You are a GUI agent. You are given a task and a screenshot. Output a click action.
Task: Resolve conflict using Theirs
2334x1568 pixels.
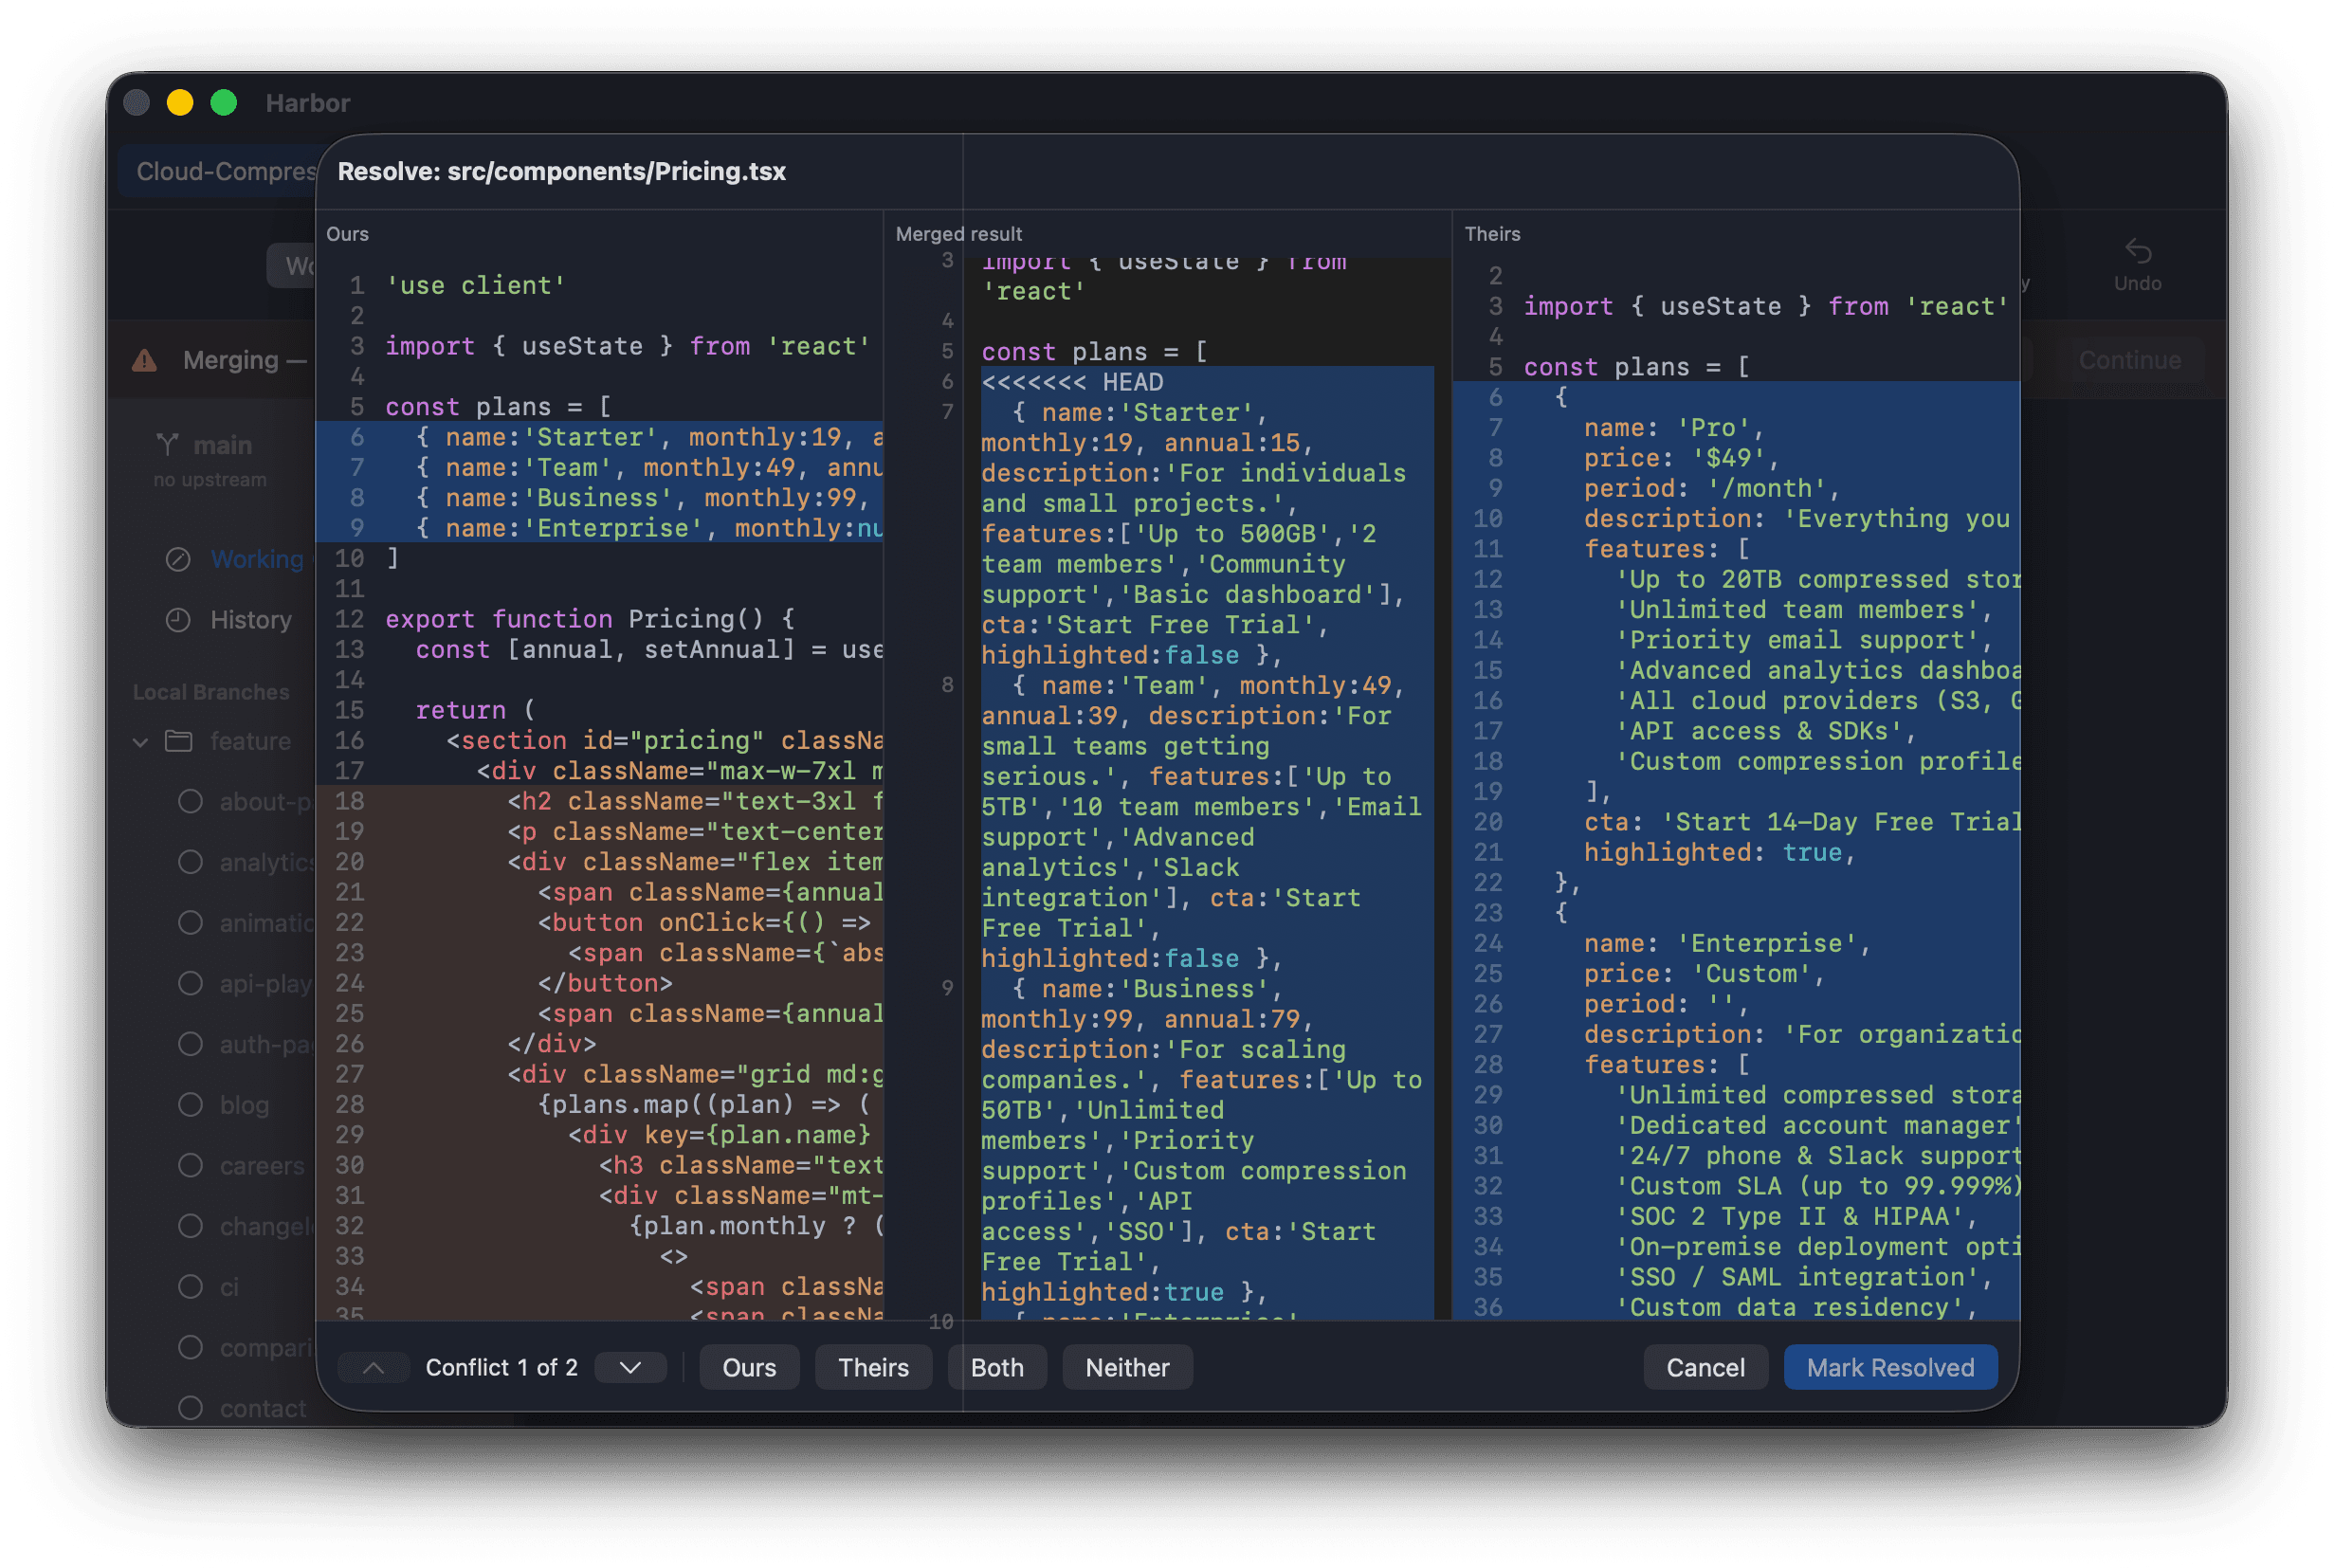(x=873, y=1367)
